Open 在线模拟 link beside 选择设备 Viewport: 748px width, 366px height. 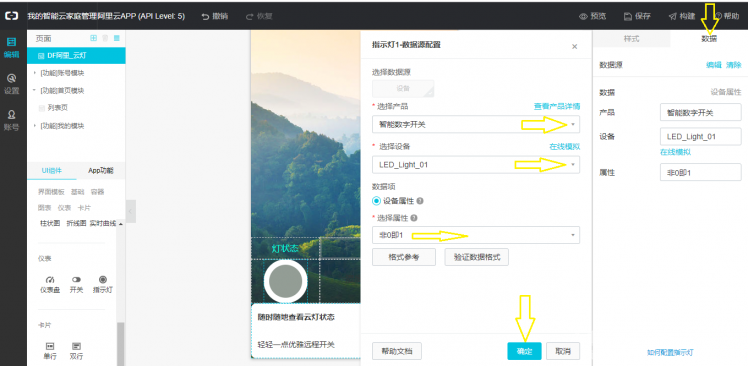565,146
